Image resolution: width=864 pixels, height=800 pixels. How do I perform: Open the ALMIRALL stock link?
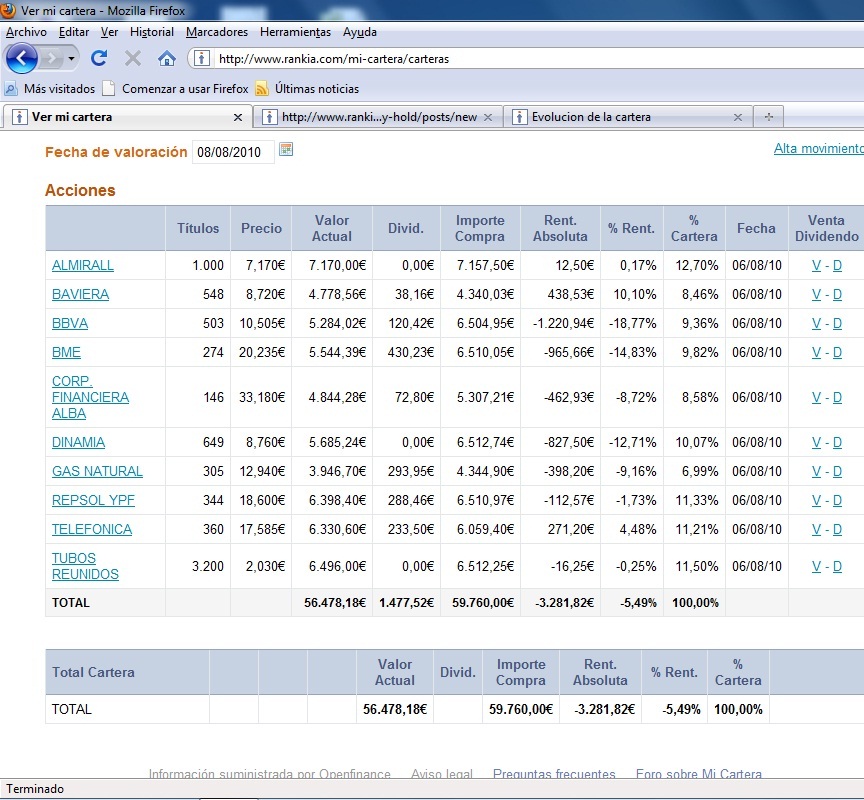click(x=83, y=265)
